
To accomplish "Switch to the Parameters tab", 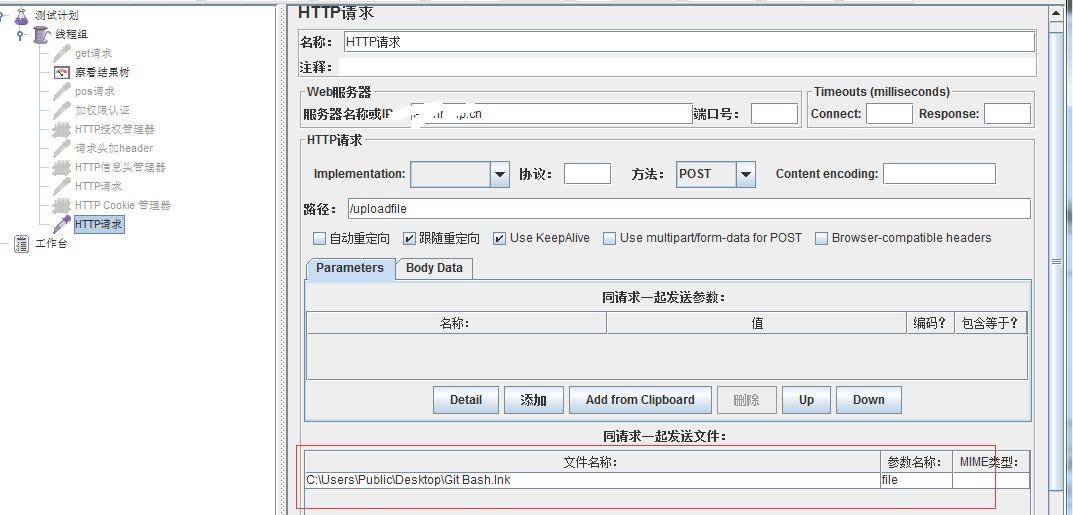I will tap(350, 268).
